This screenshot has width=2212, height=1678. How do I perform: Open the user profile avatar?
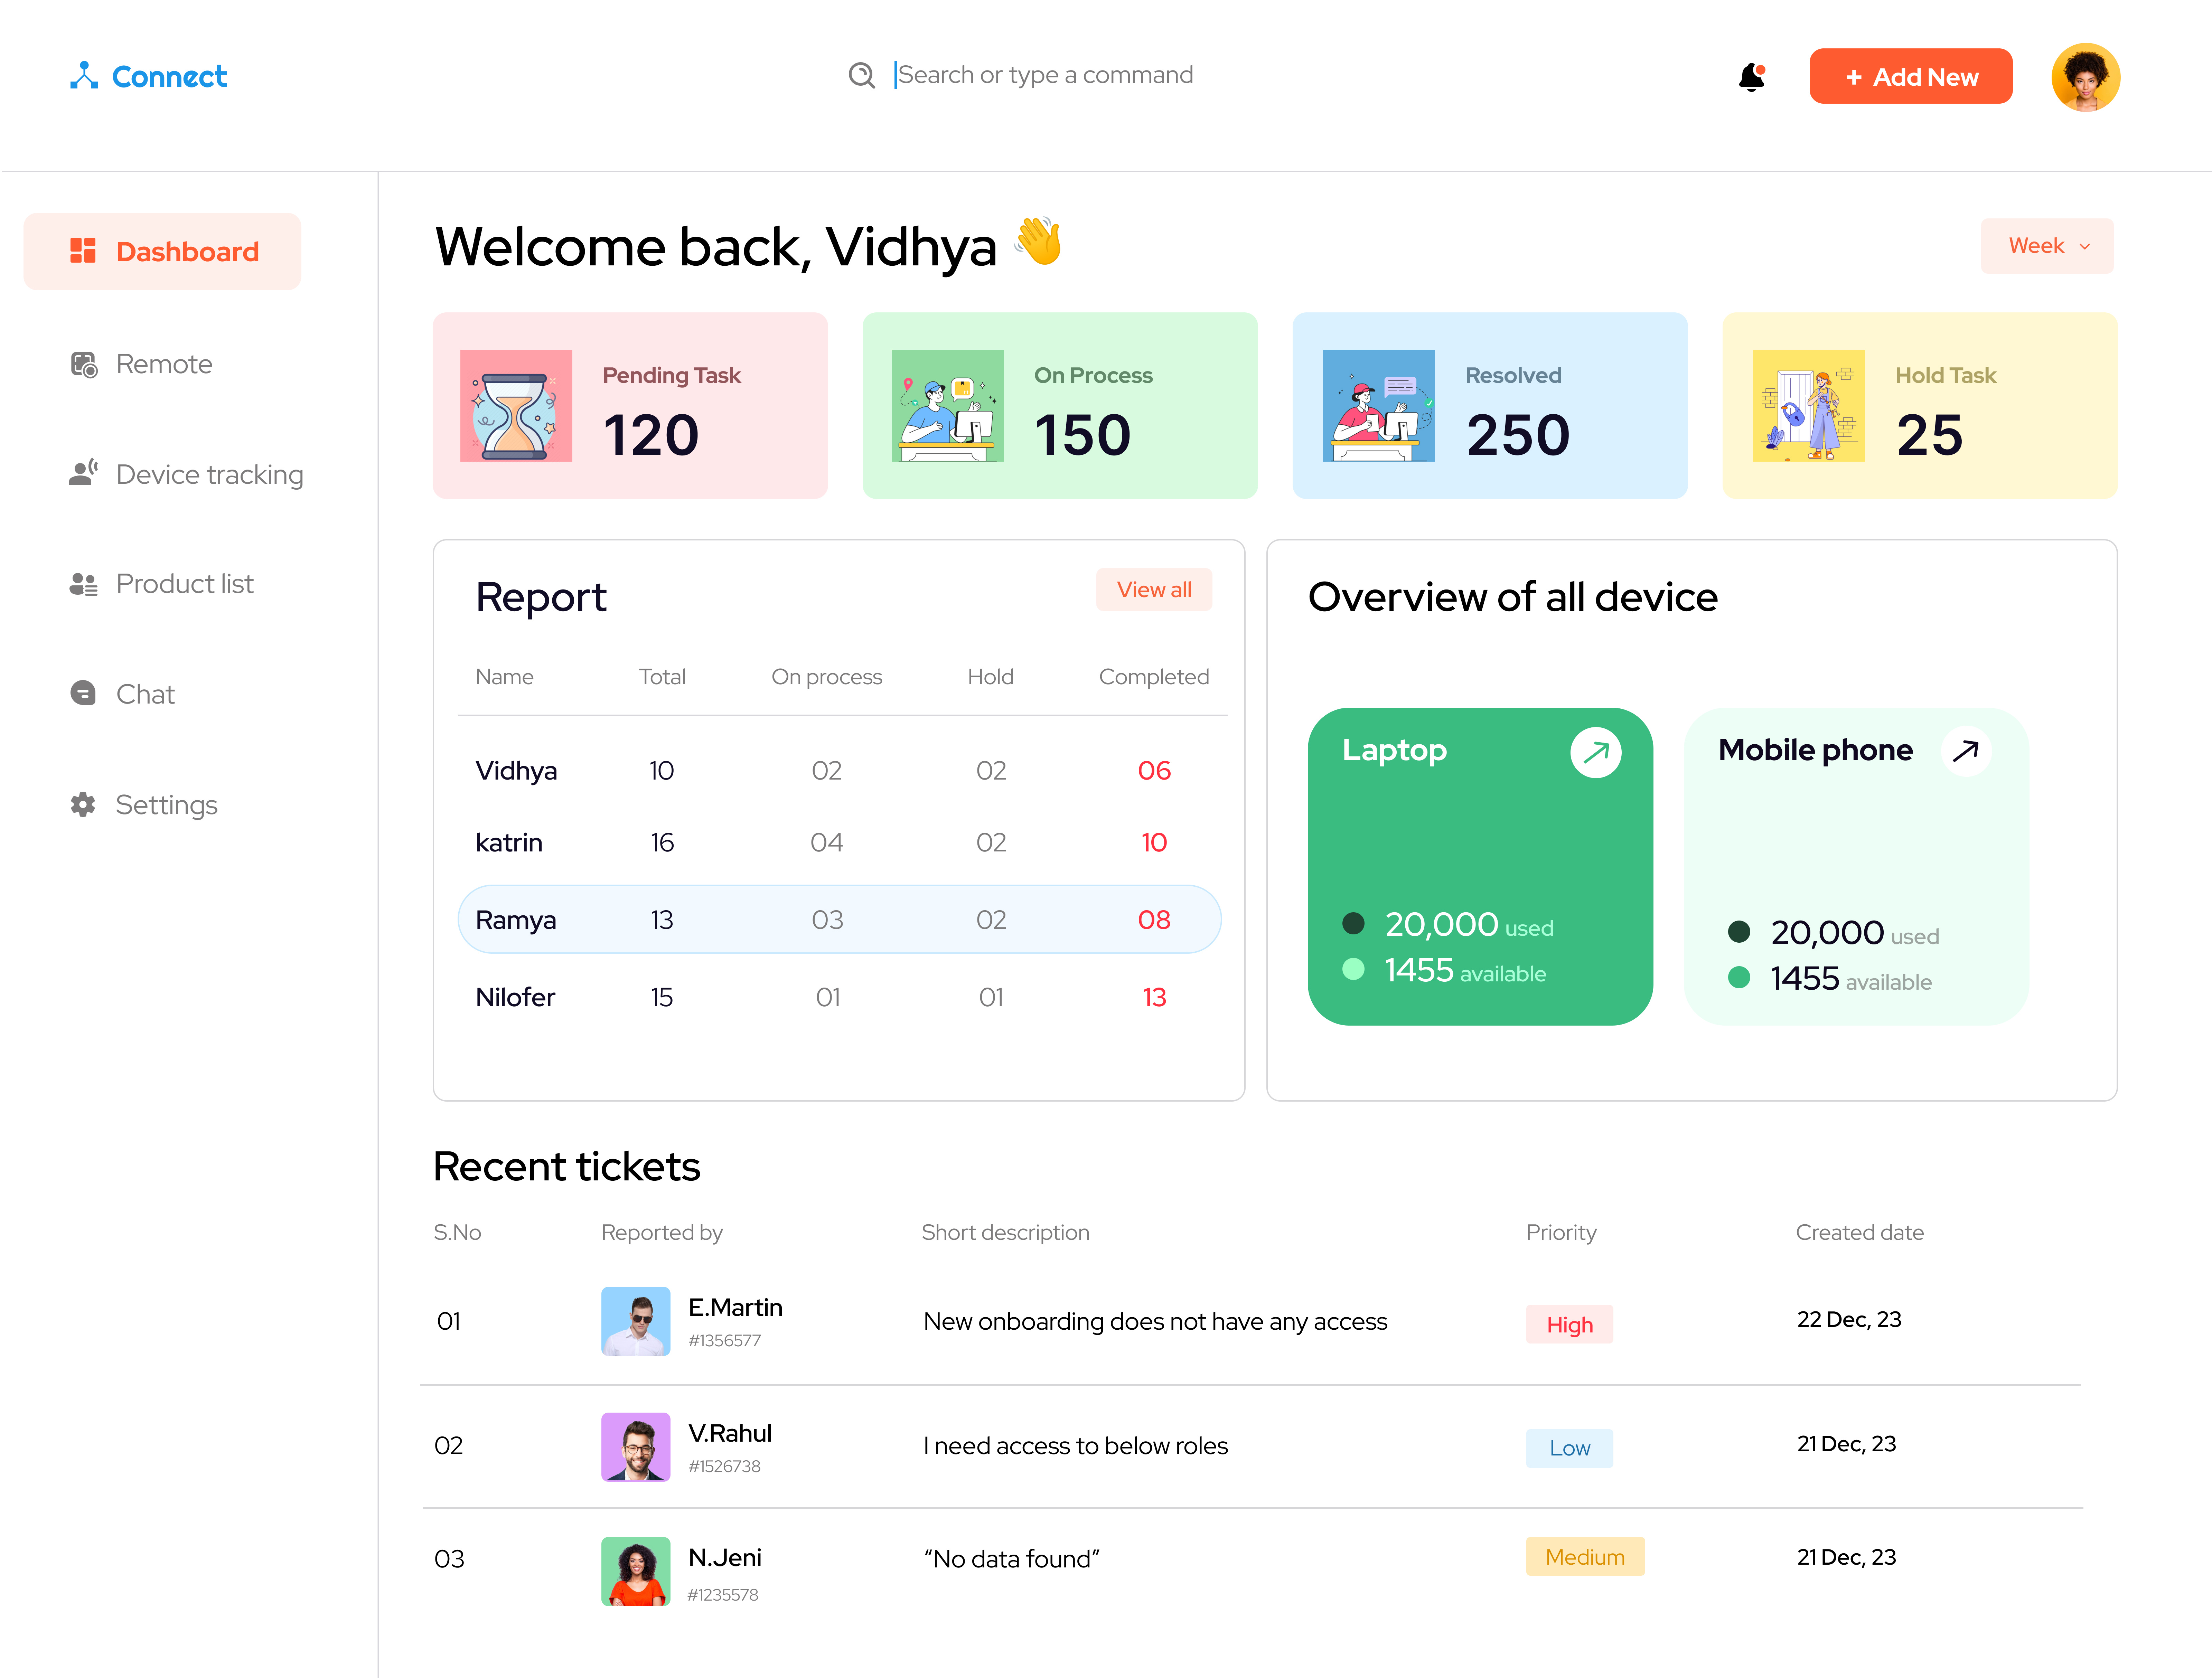(2085, 77)
